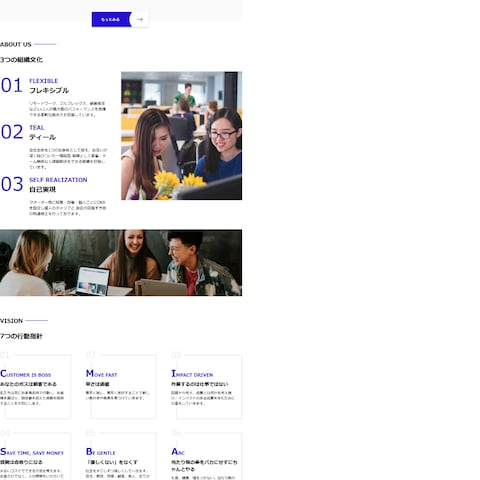Open the Save Time, Save Money card

pyautogui.click(x=35, y=456)
